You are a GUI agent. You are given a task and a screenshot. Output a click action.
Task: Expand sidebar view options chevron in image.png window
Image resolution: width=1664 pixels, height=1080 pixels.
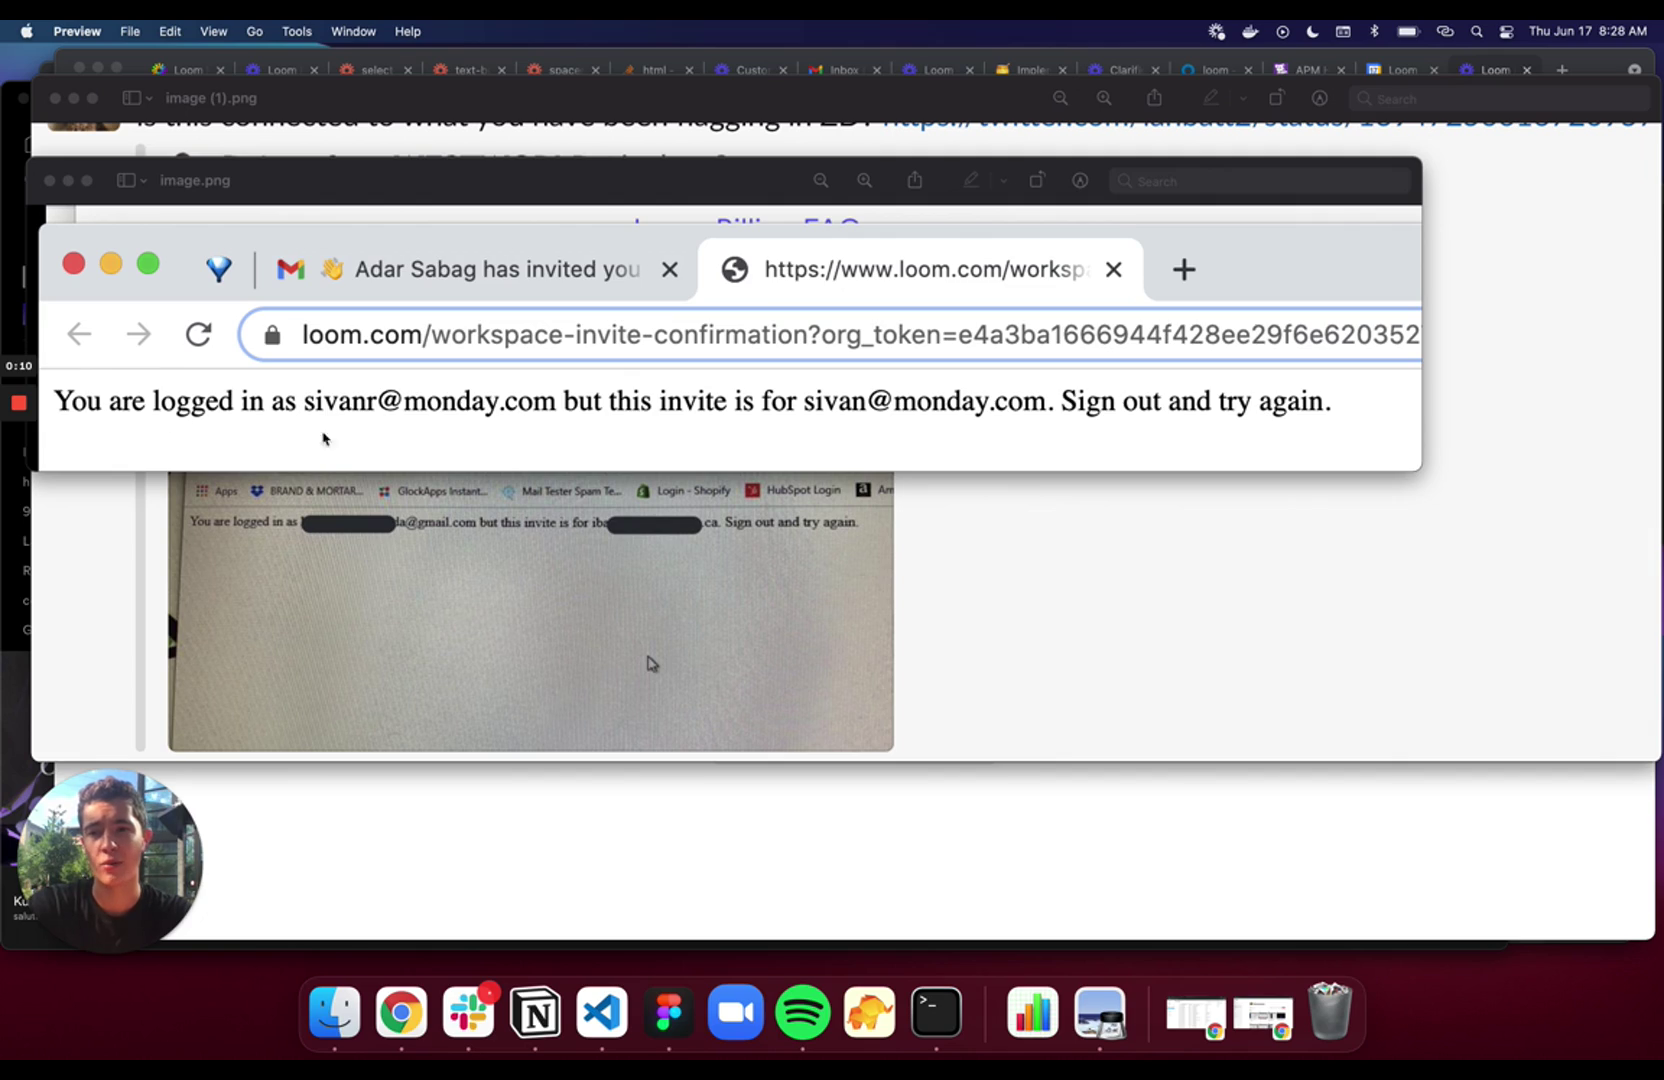144,181
